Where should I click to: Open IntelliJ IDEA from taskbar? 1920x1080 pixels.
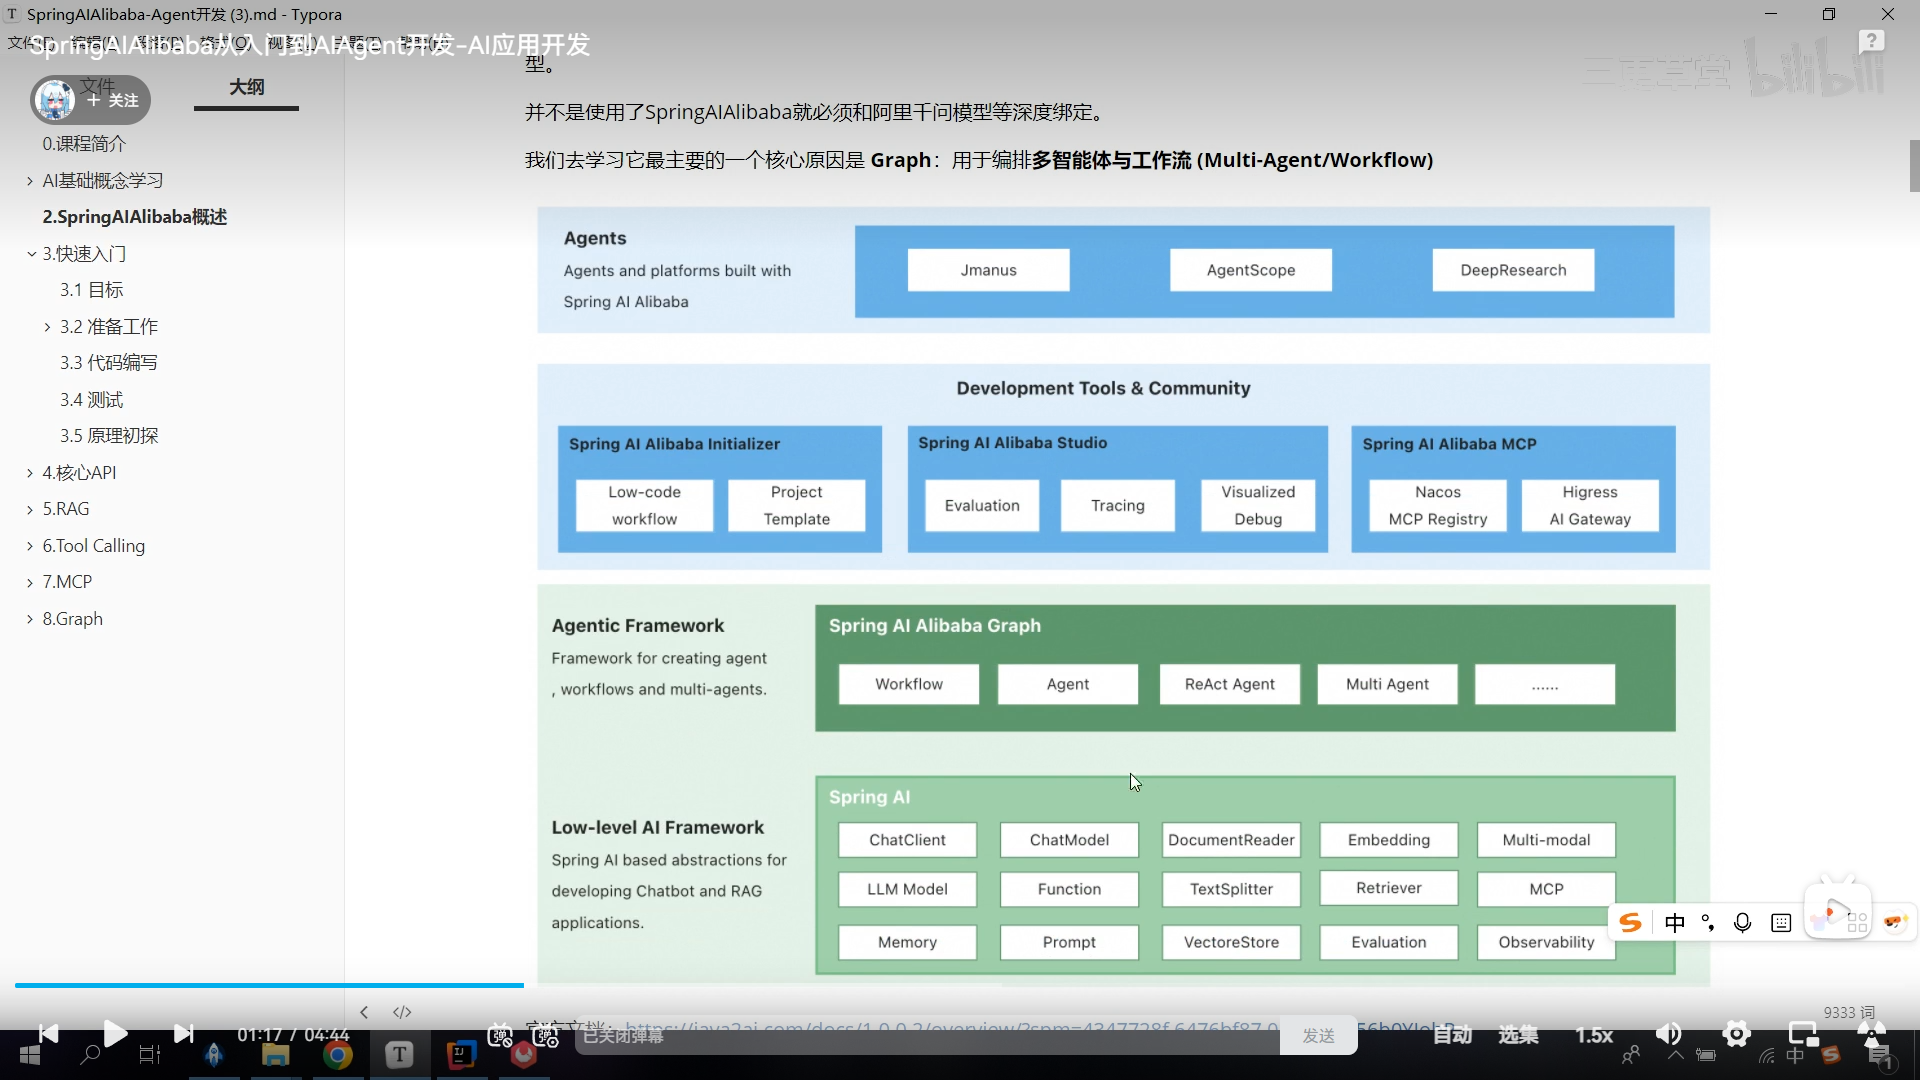461,1055
